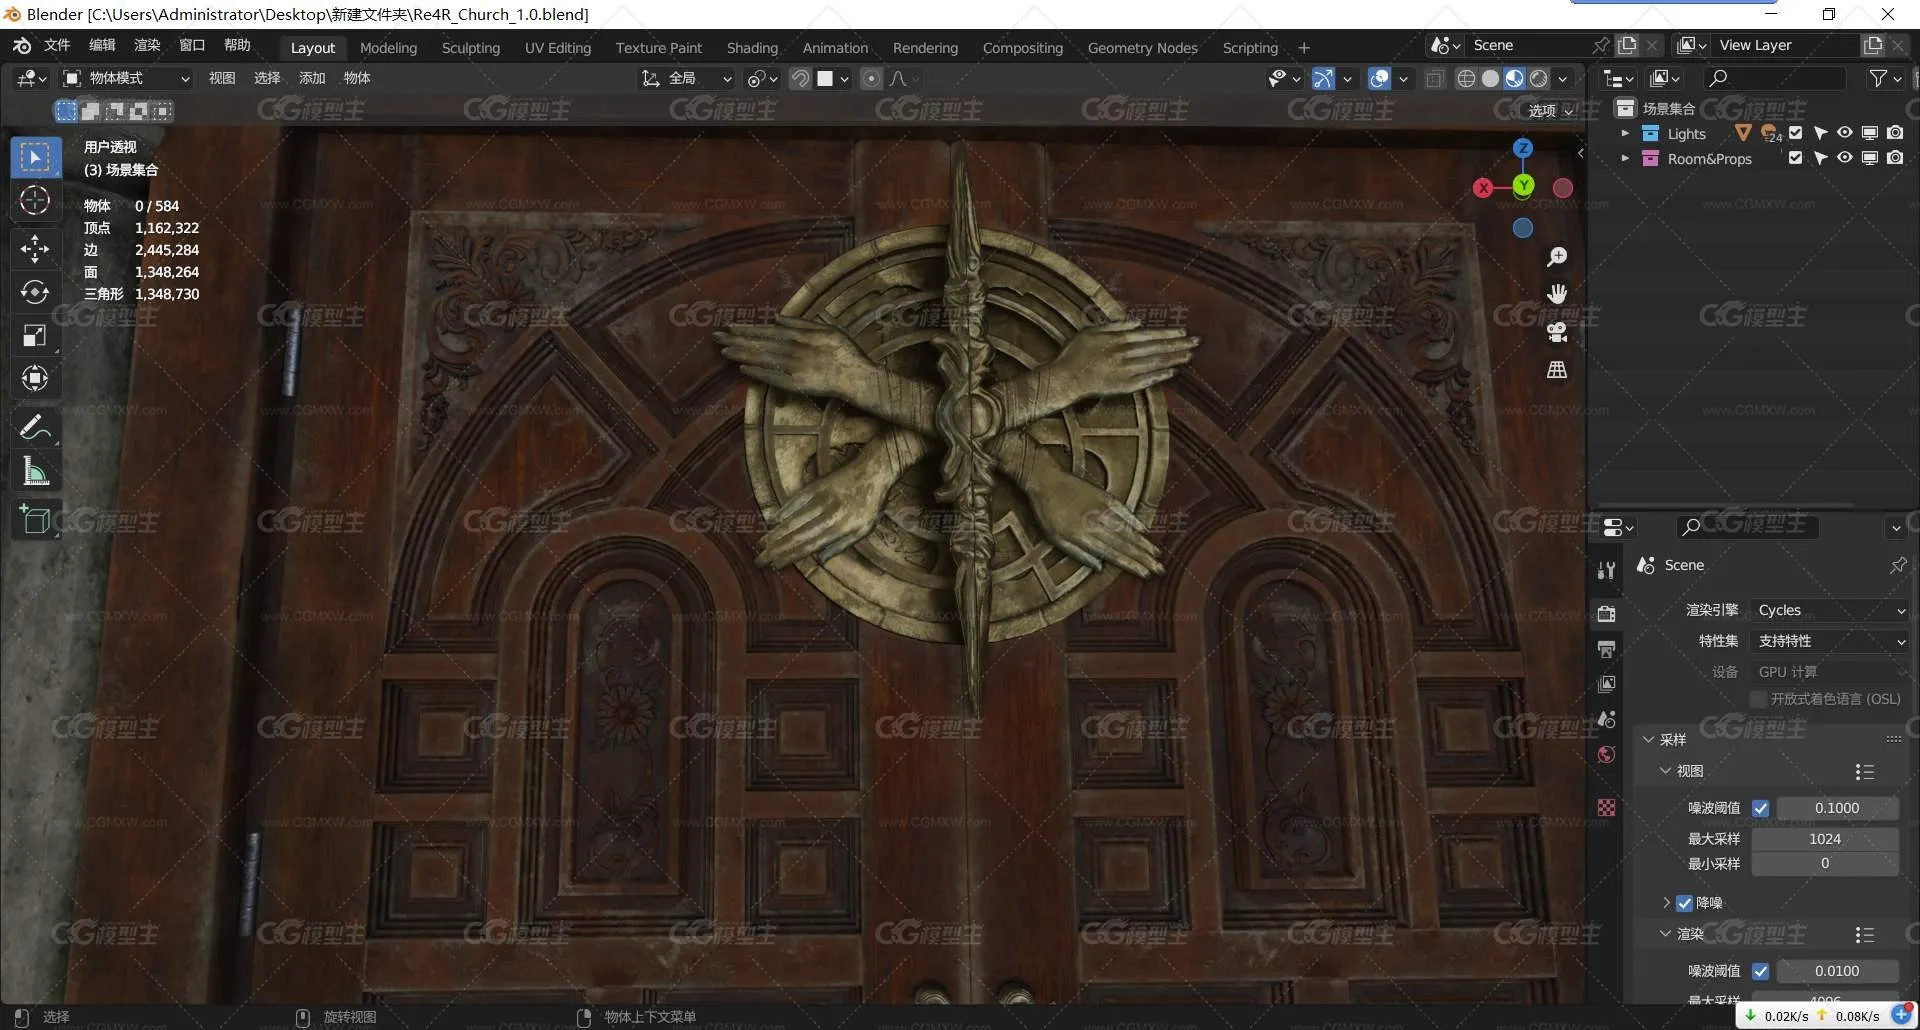Select the Measure tool
1920x1030 pixels.
coord(35,471)
